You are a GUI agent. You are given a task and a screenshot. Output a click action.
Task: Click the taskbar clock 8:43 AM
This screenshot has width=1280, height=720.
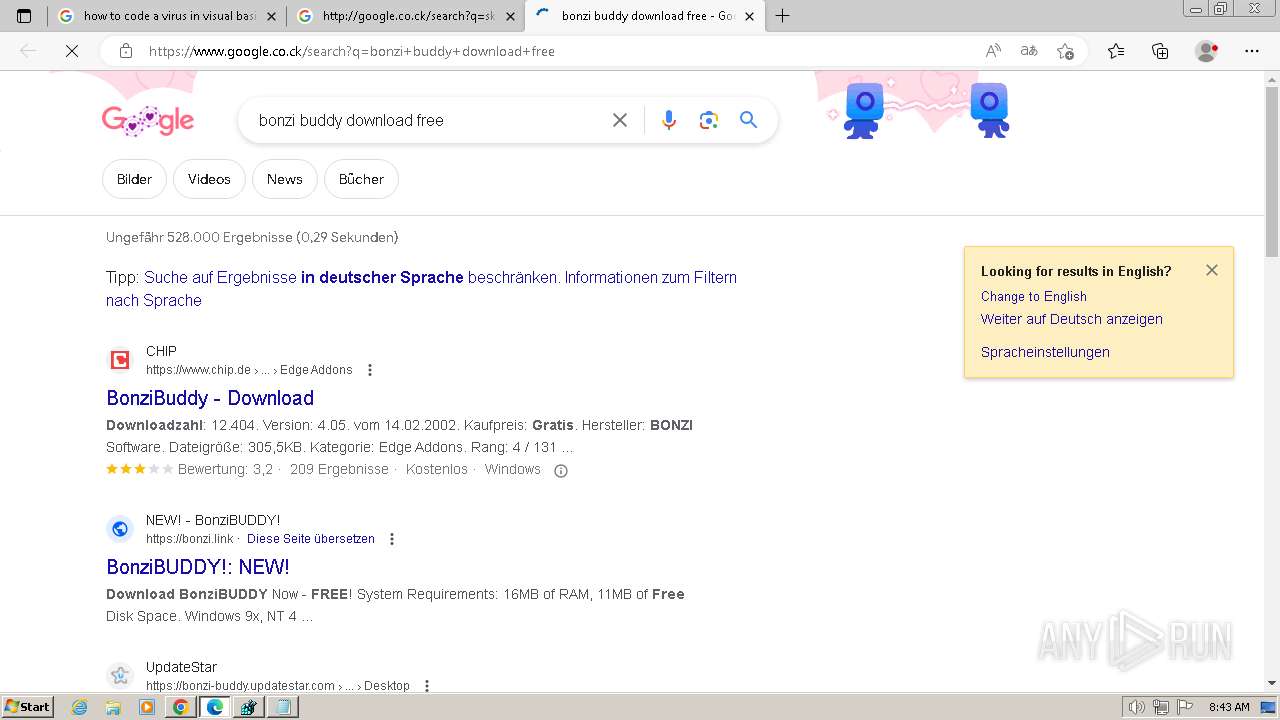click(x=1229, y=707)
